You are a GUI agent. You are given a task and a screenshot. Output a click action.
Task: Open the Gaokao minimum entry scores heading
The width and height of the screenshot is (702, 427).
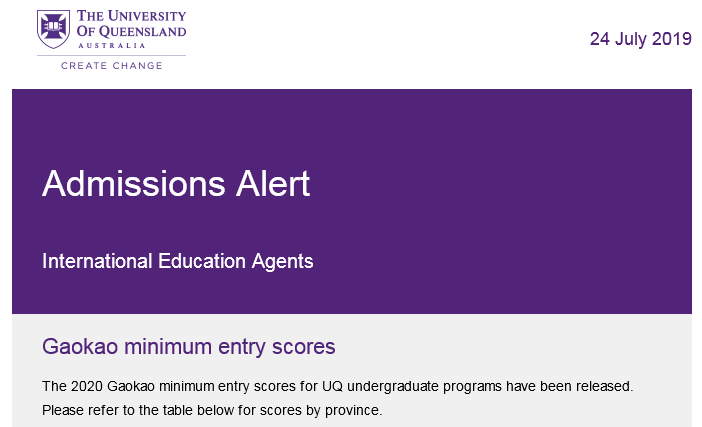(x=188, y=347)
